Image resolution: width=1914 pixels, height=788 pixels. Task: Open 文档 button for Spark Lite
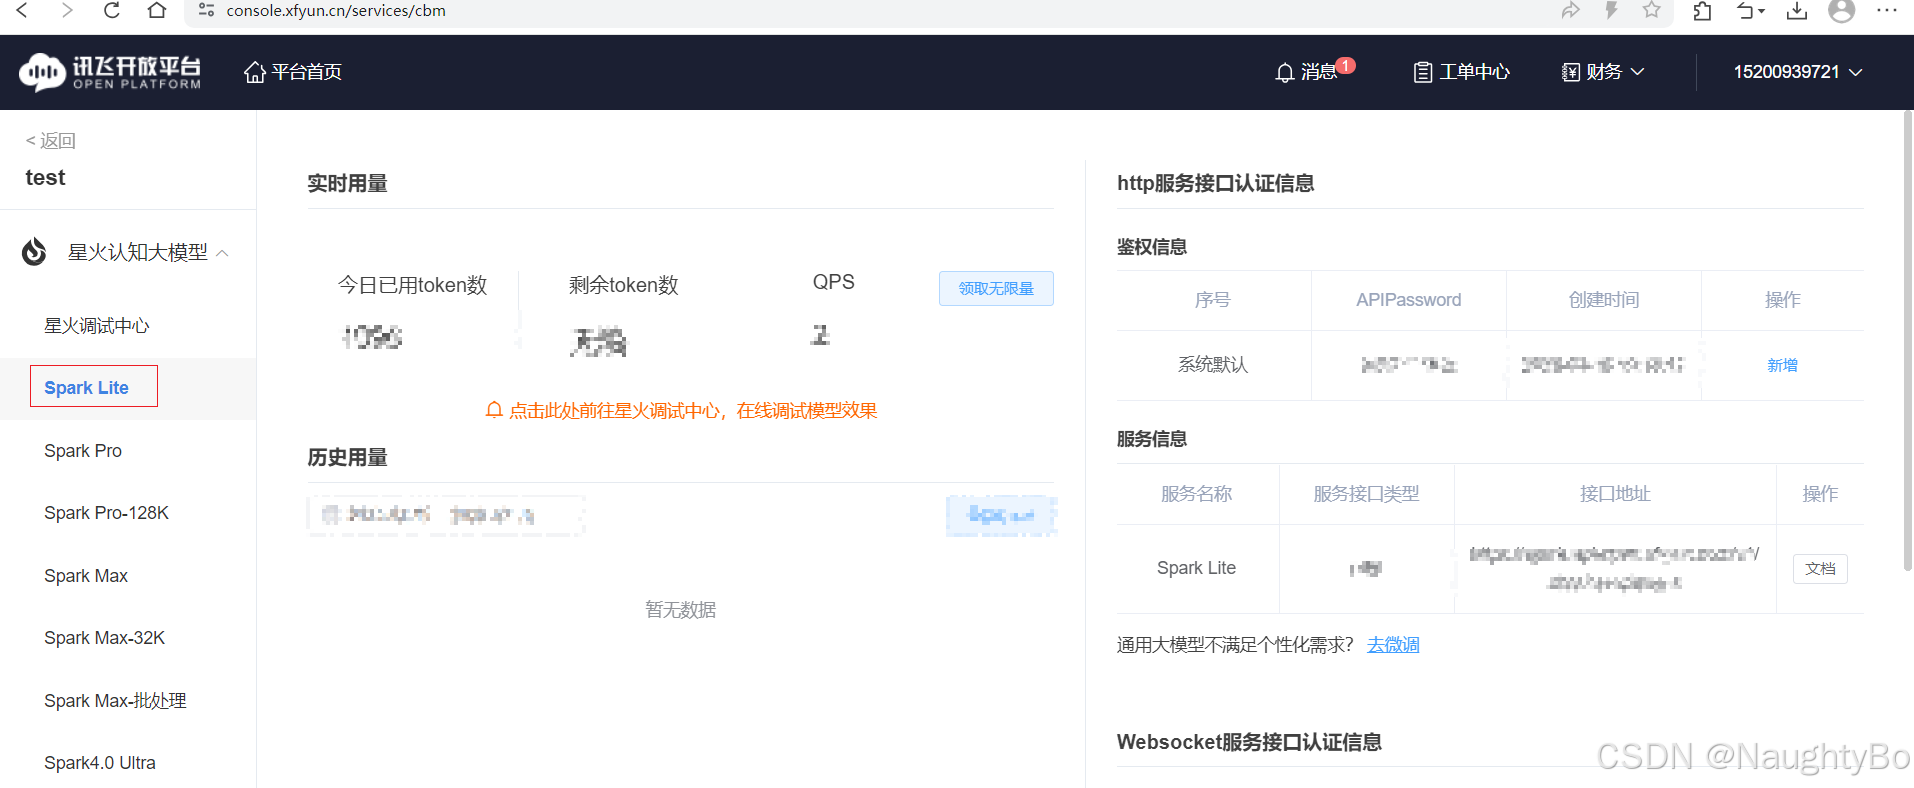coord(1820,569)
